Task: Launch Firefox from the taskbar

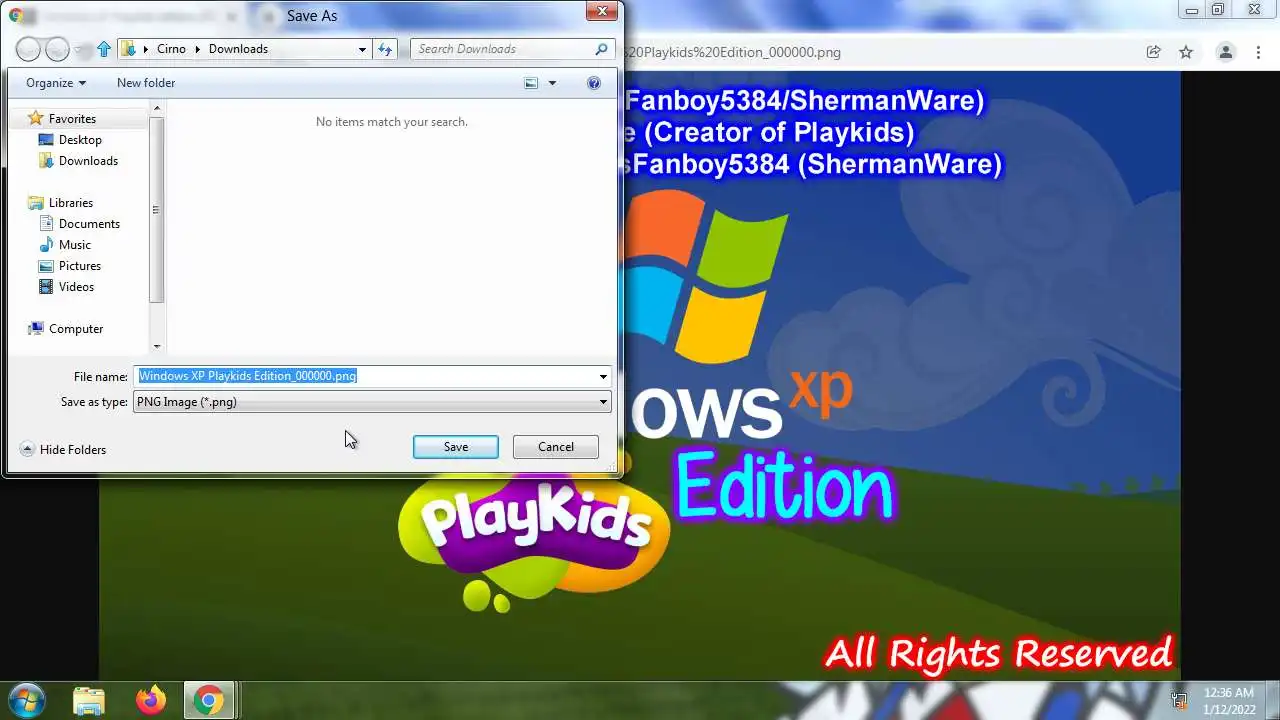Action: [x=151, y=701]
